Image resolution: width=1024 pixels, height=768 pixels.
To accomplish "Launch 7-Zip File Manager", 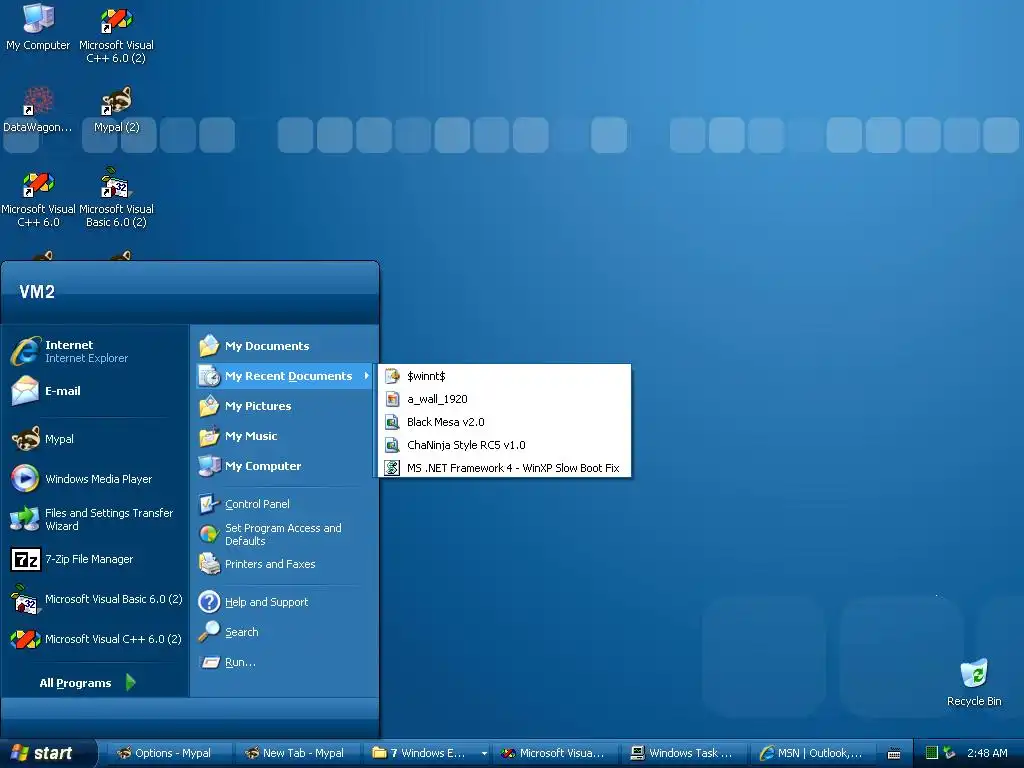I will coord(95,559).
